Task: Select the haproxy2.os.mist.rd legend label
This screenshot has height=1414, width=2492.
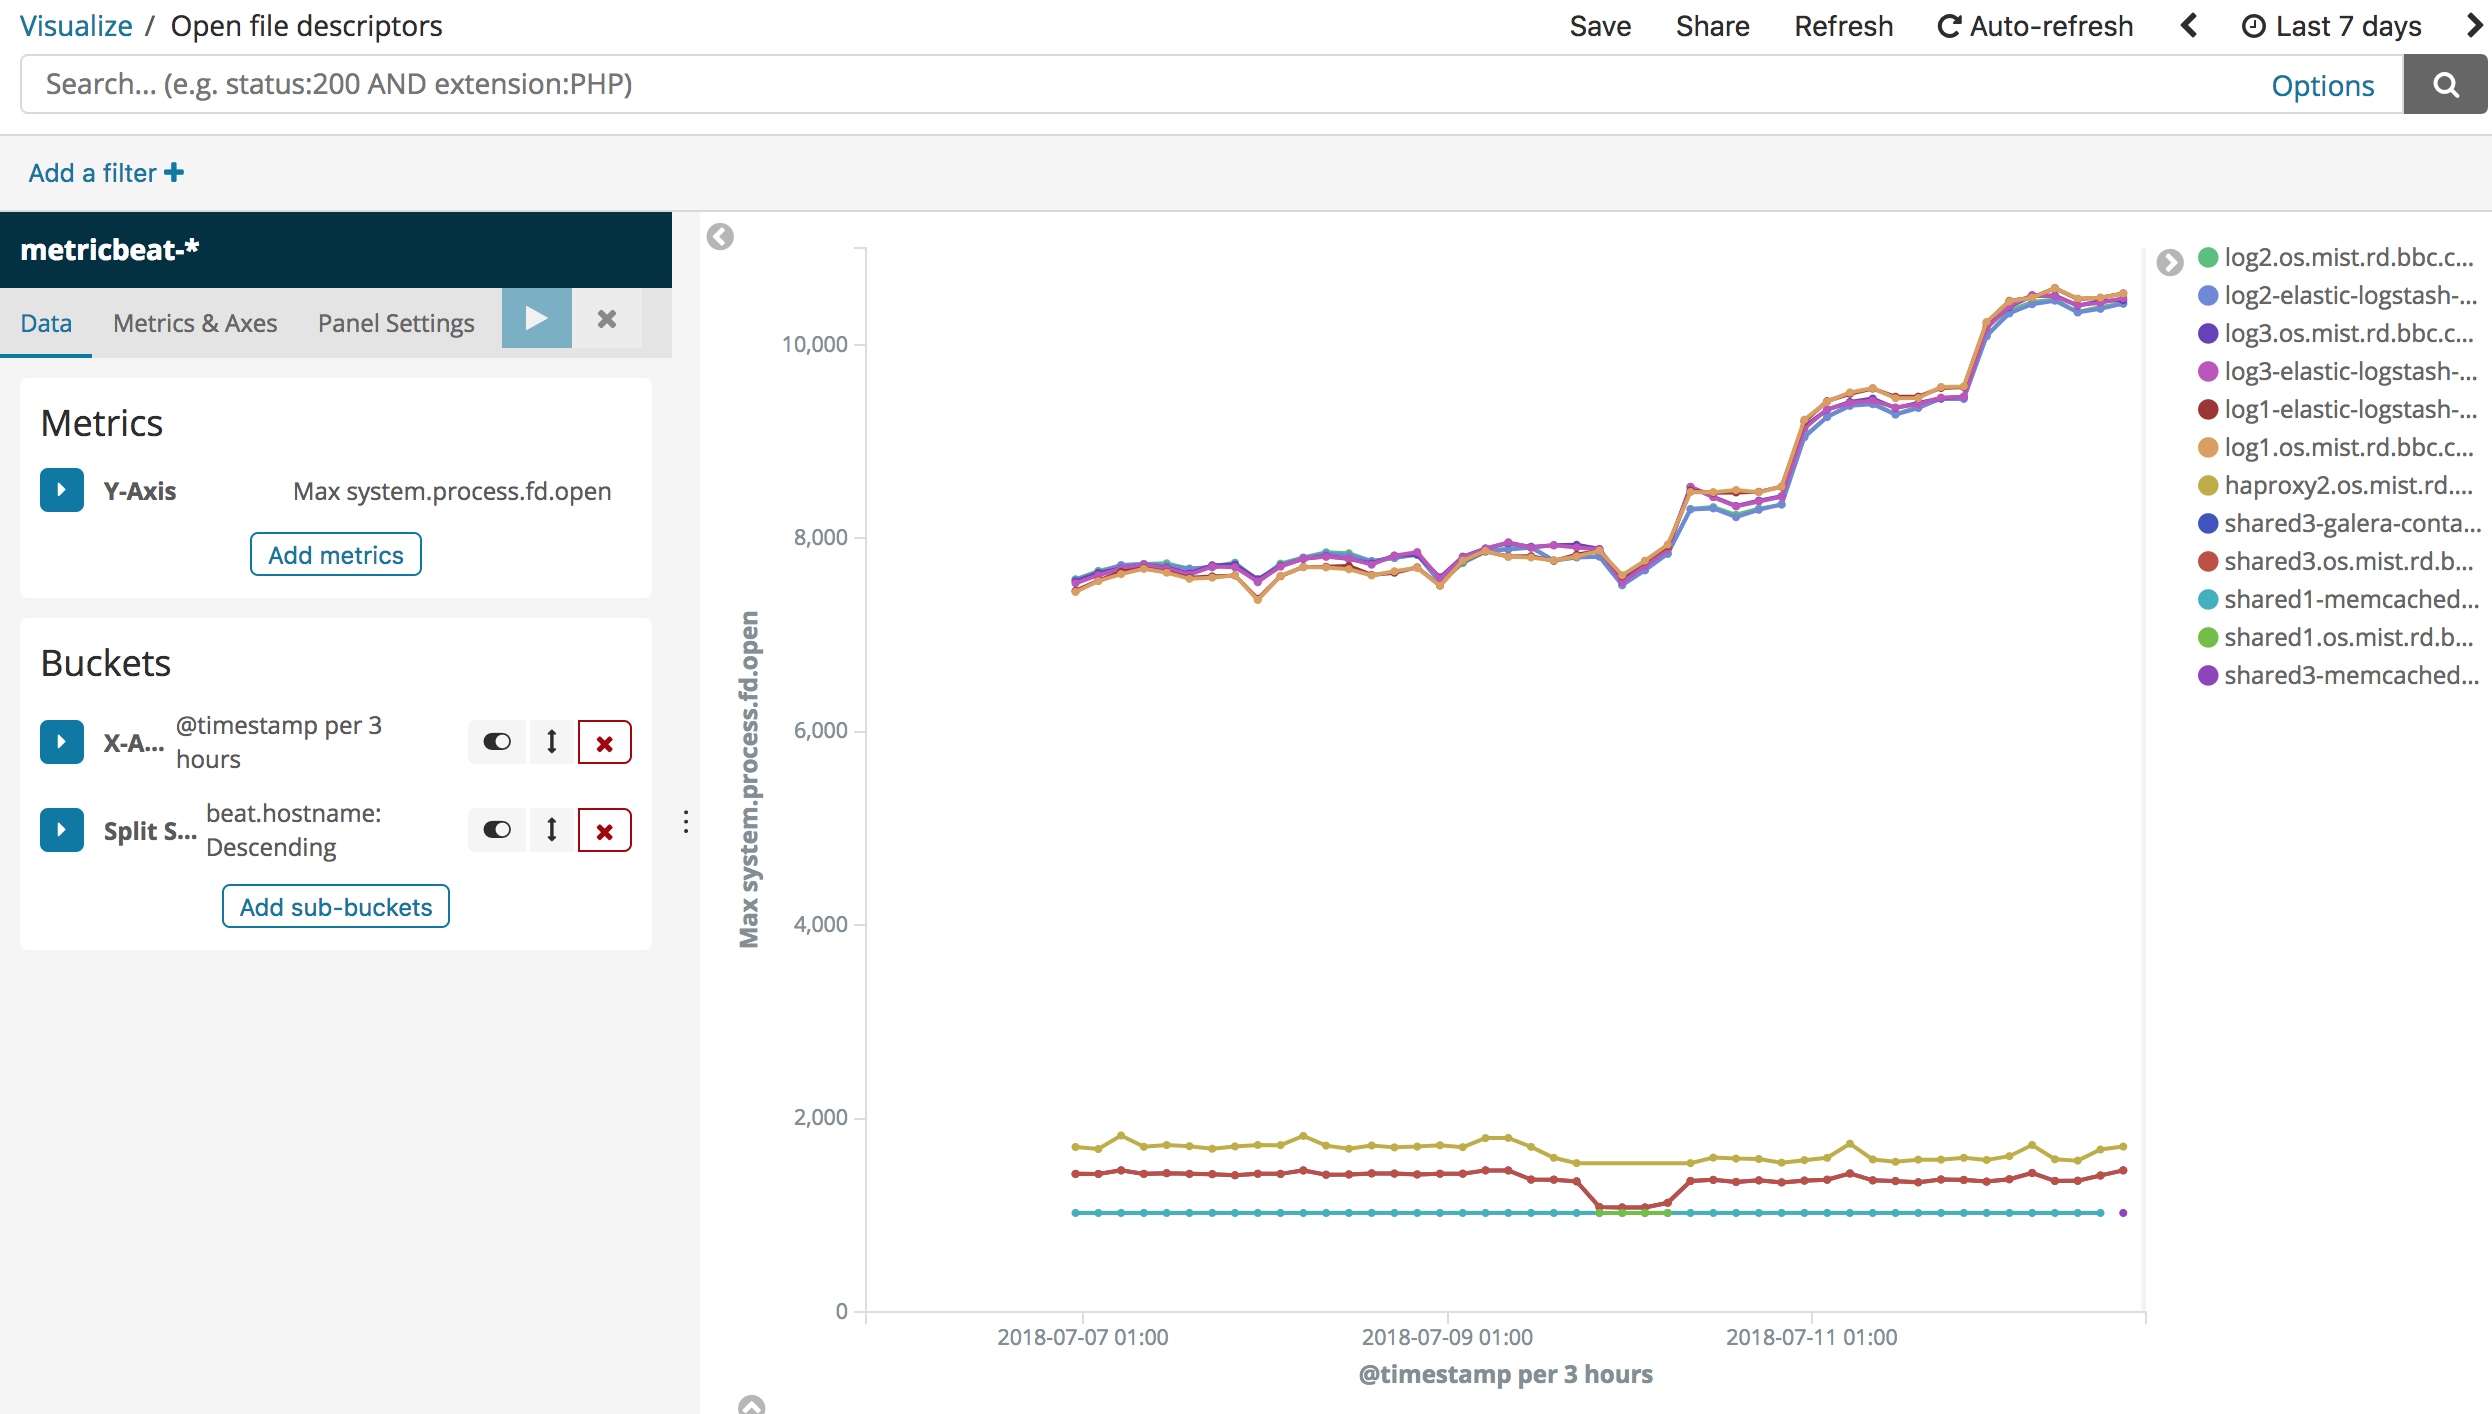Action: [x=2349, y=486]
